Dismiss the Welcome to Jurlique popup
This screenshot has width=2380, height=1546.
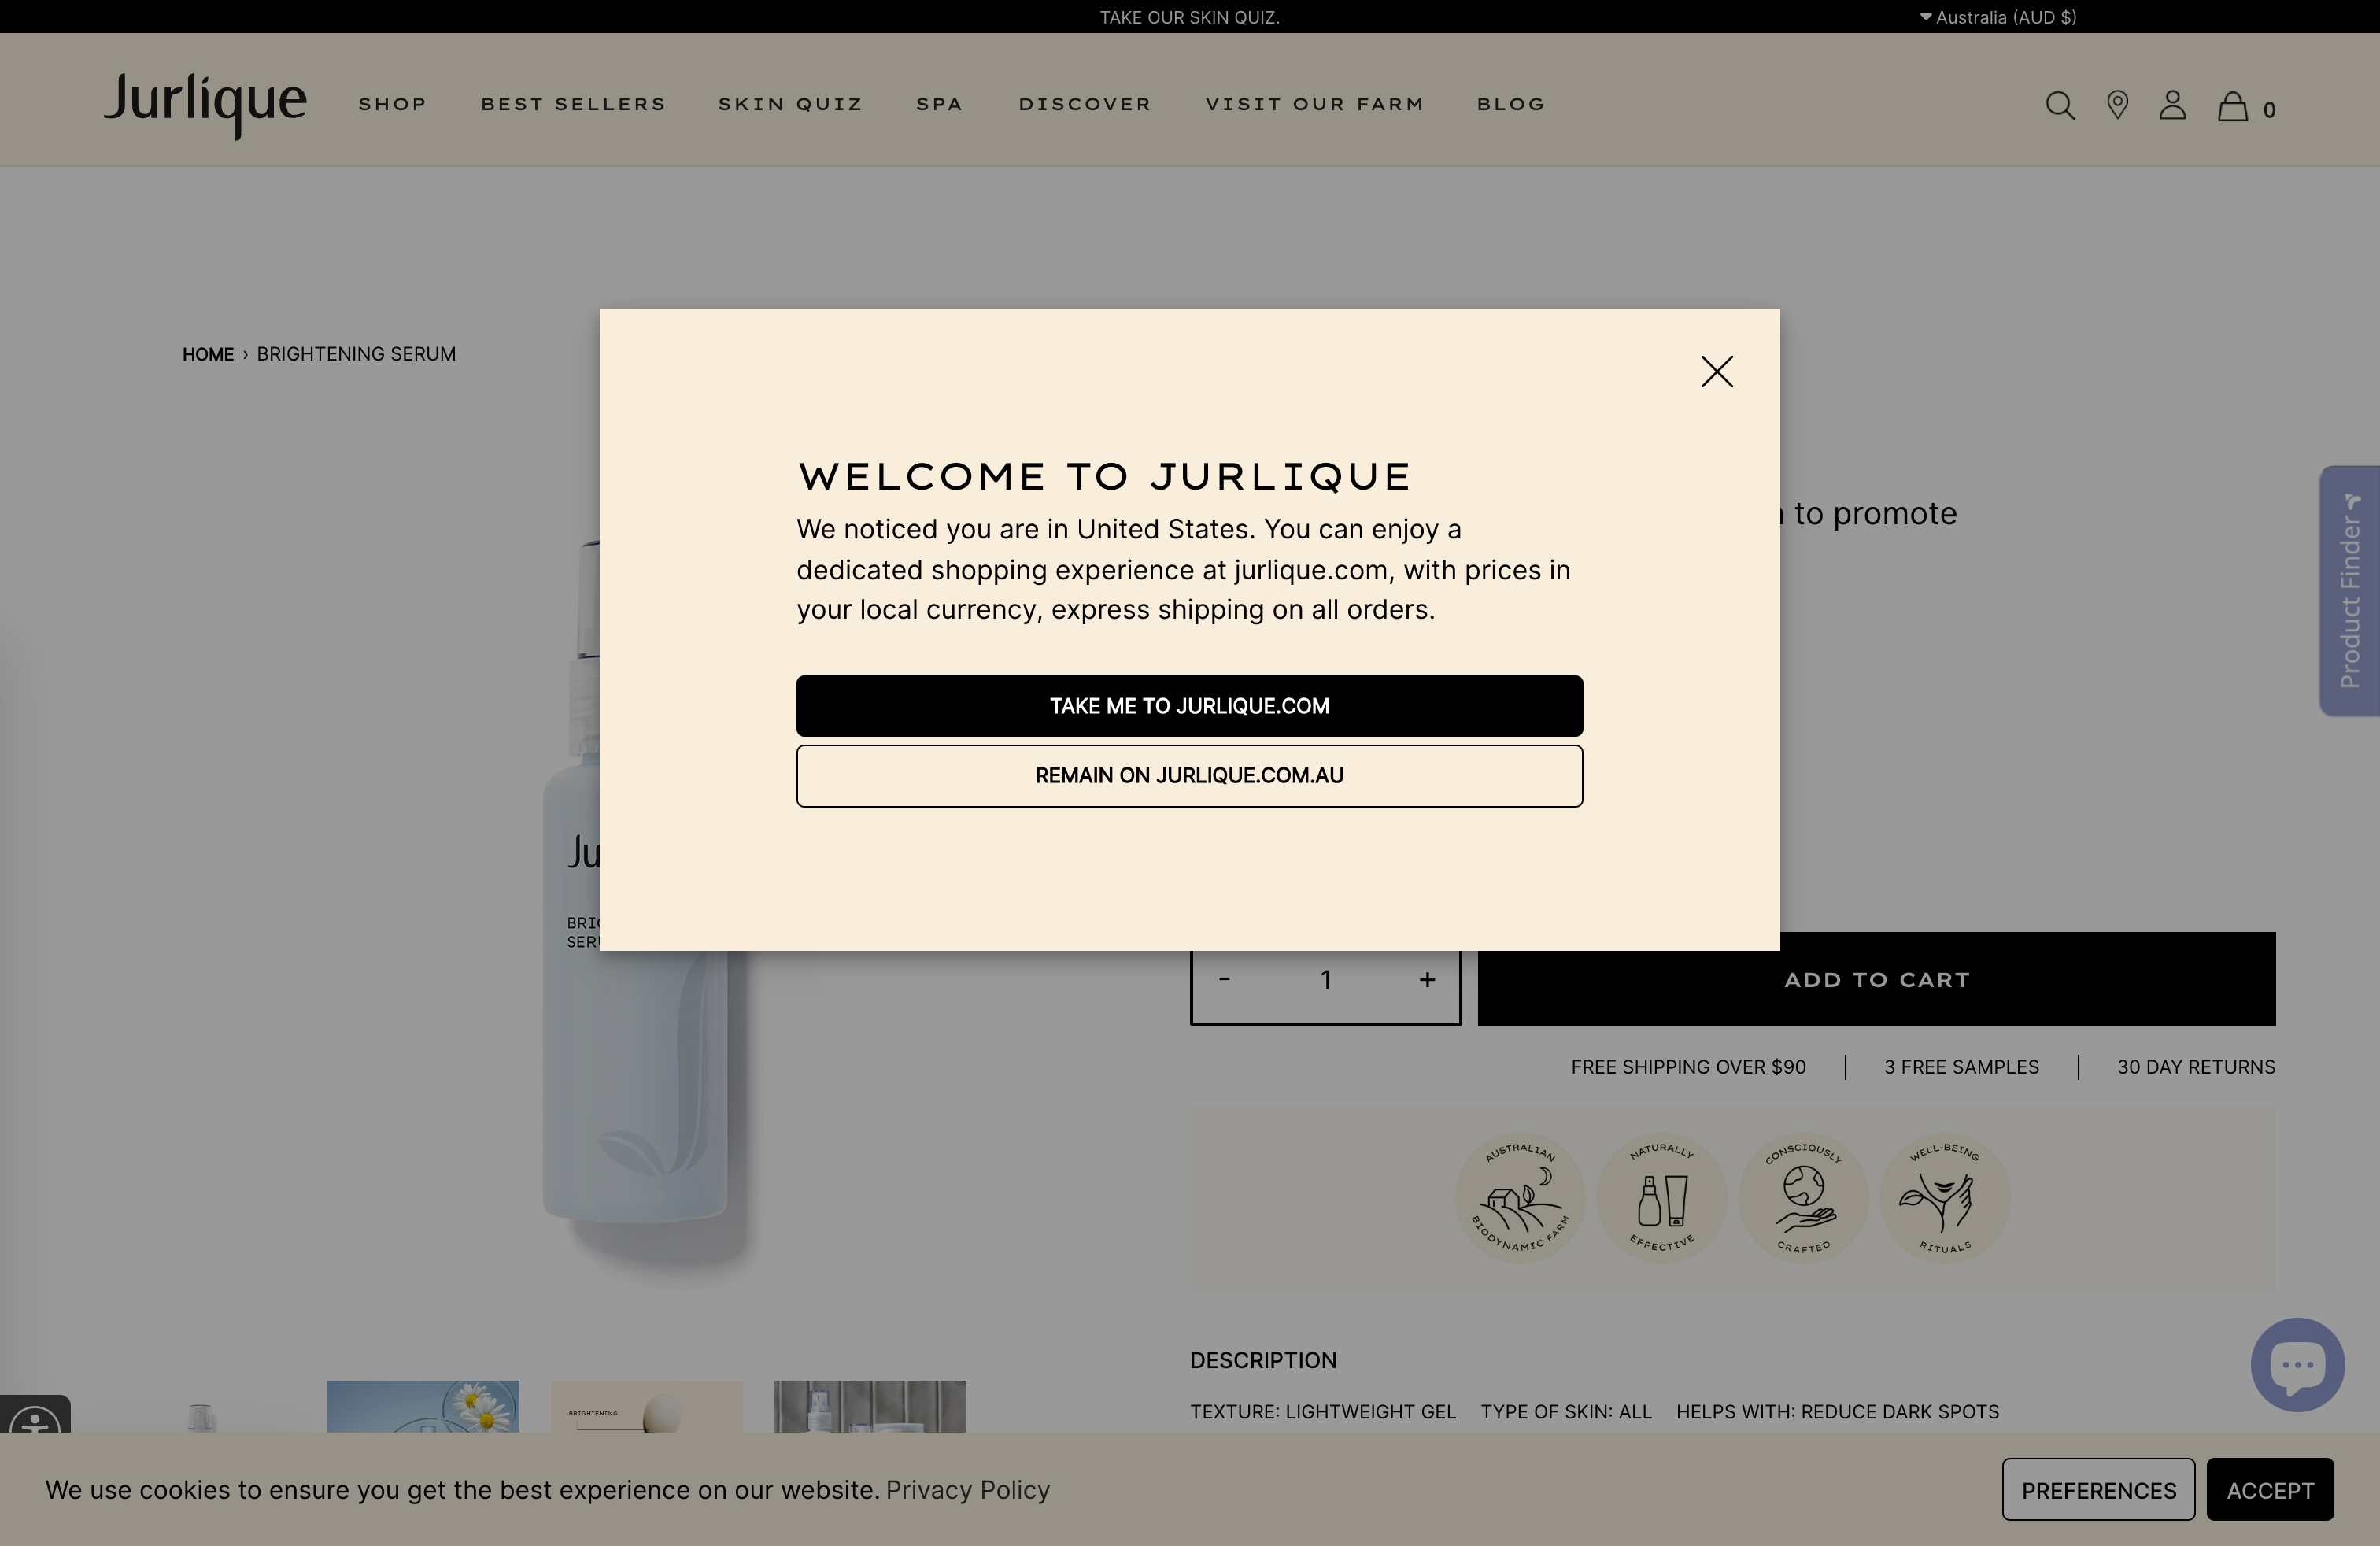[1716, 371]
